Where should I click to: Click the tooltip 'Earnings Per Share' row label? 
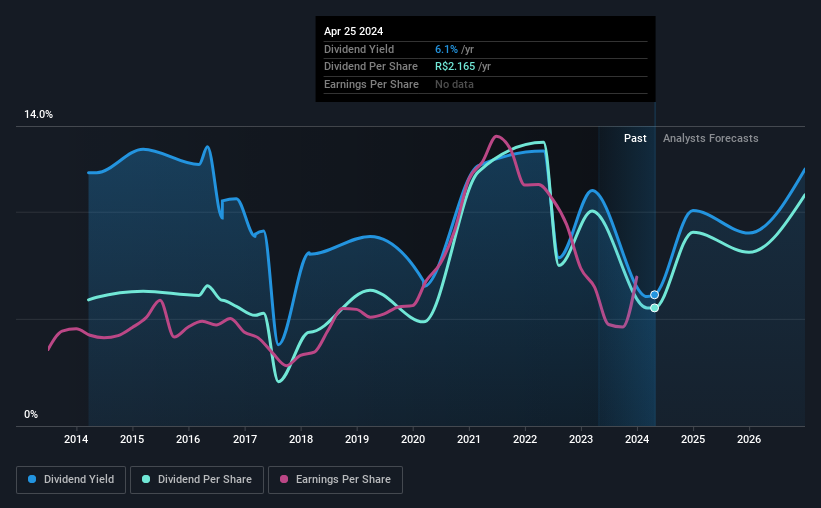coord(371,84)
